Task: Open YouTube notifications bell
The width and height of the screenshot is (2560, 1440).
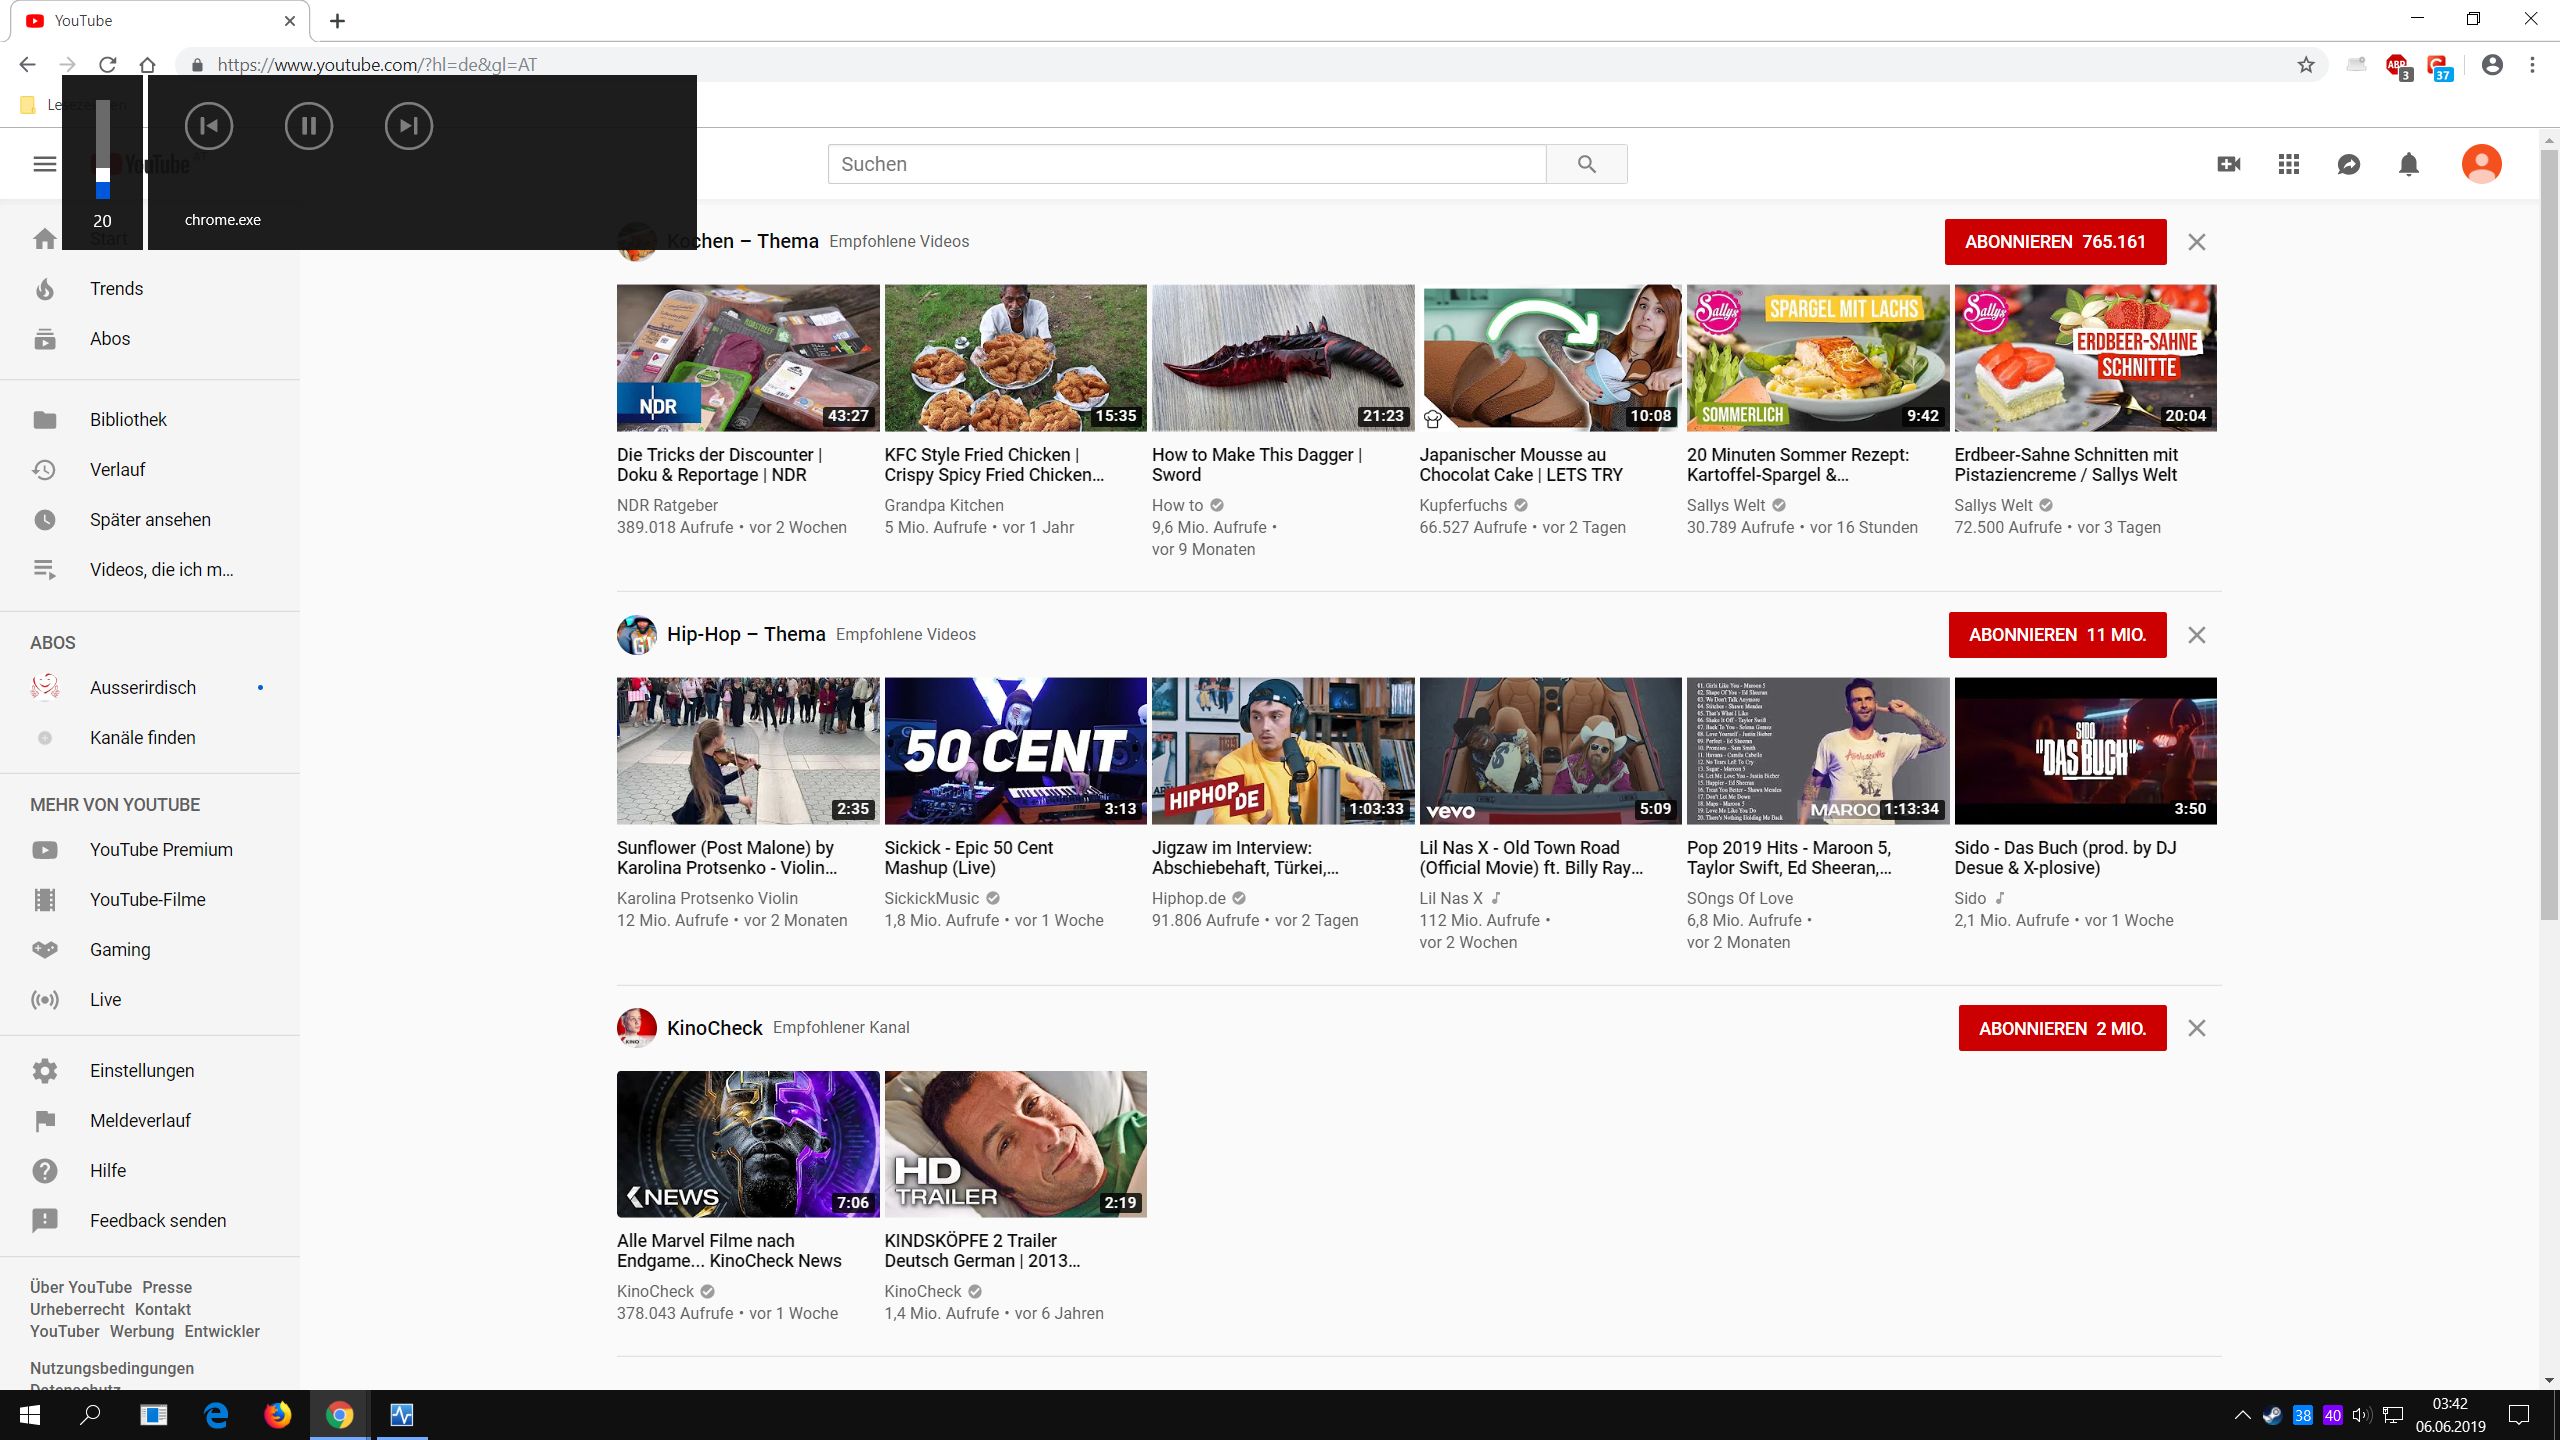Action: coord(2409,164)
